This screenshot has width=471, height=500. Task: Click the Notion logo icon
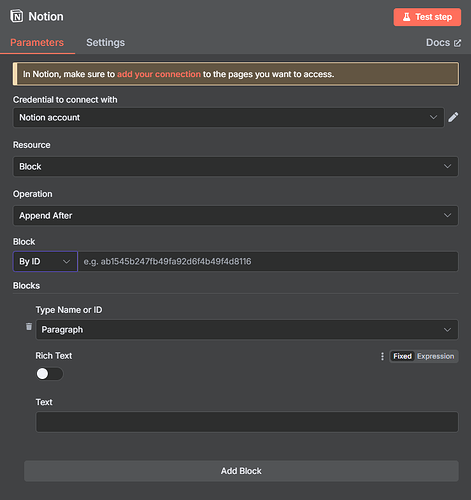17,16
